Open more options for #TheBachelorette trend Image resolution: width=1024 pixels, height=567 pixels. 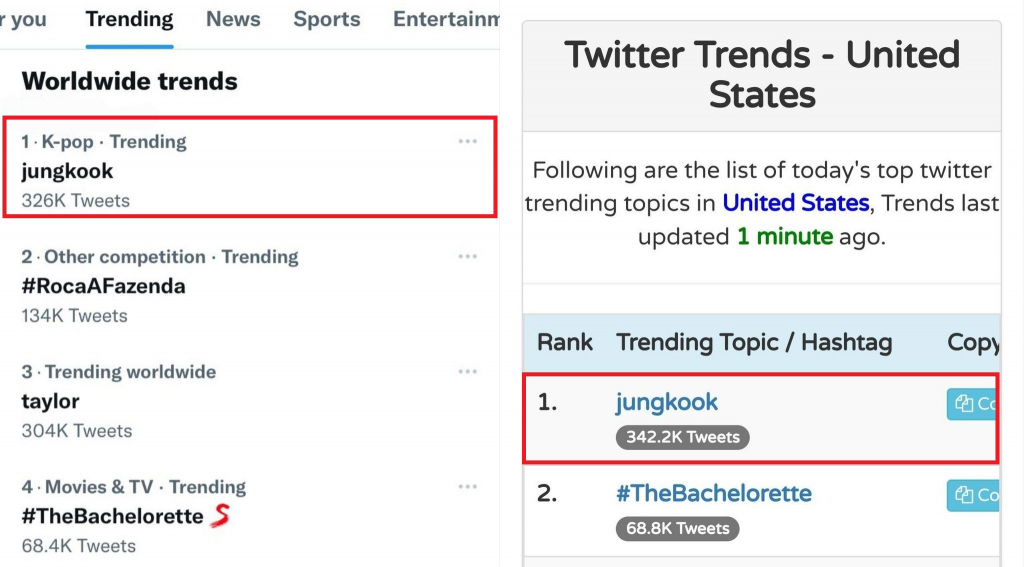[468, 486]
